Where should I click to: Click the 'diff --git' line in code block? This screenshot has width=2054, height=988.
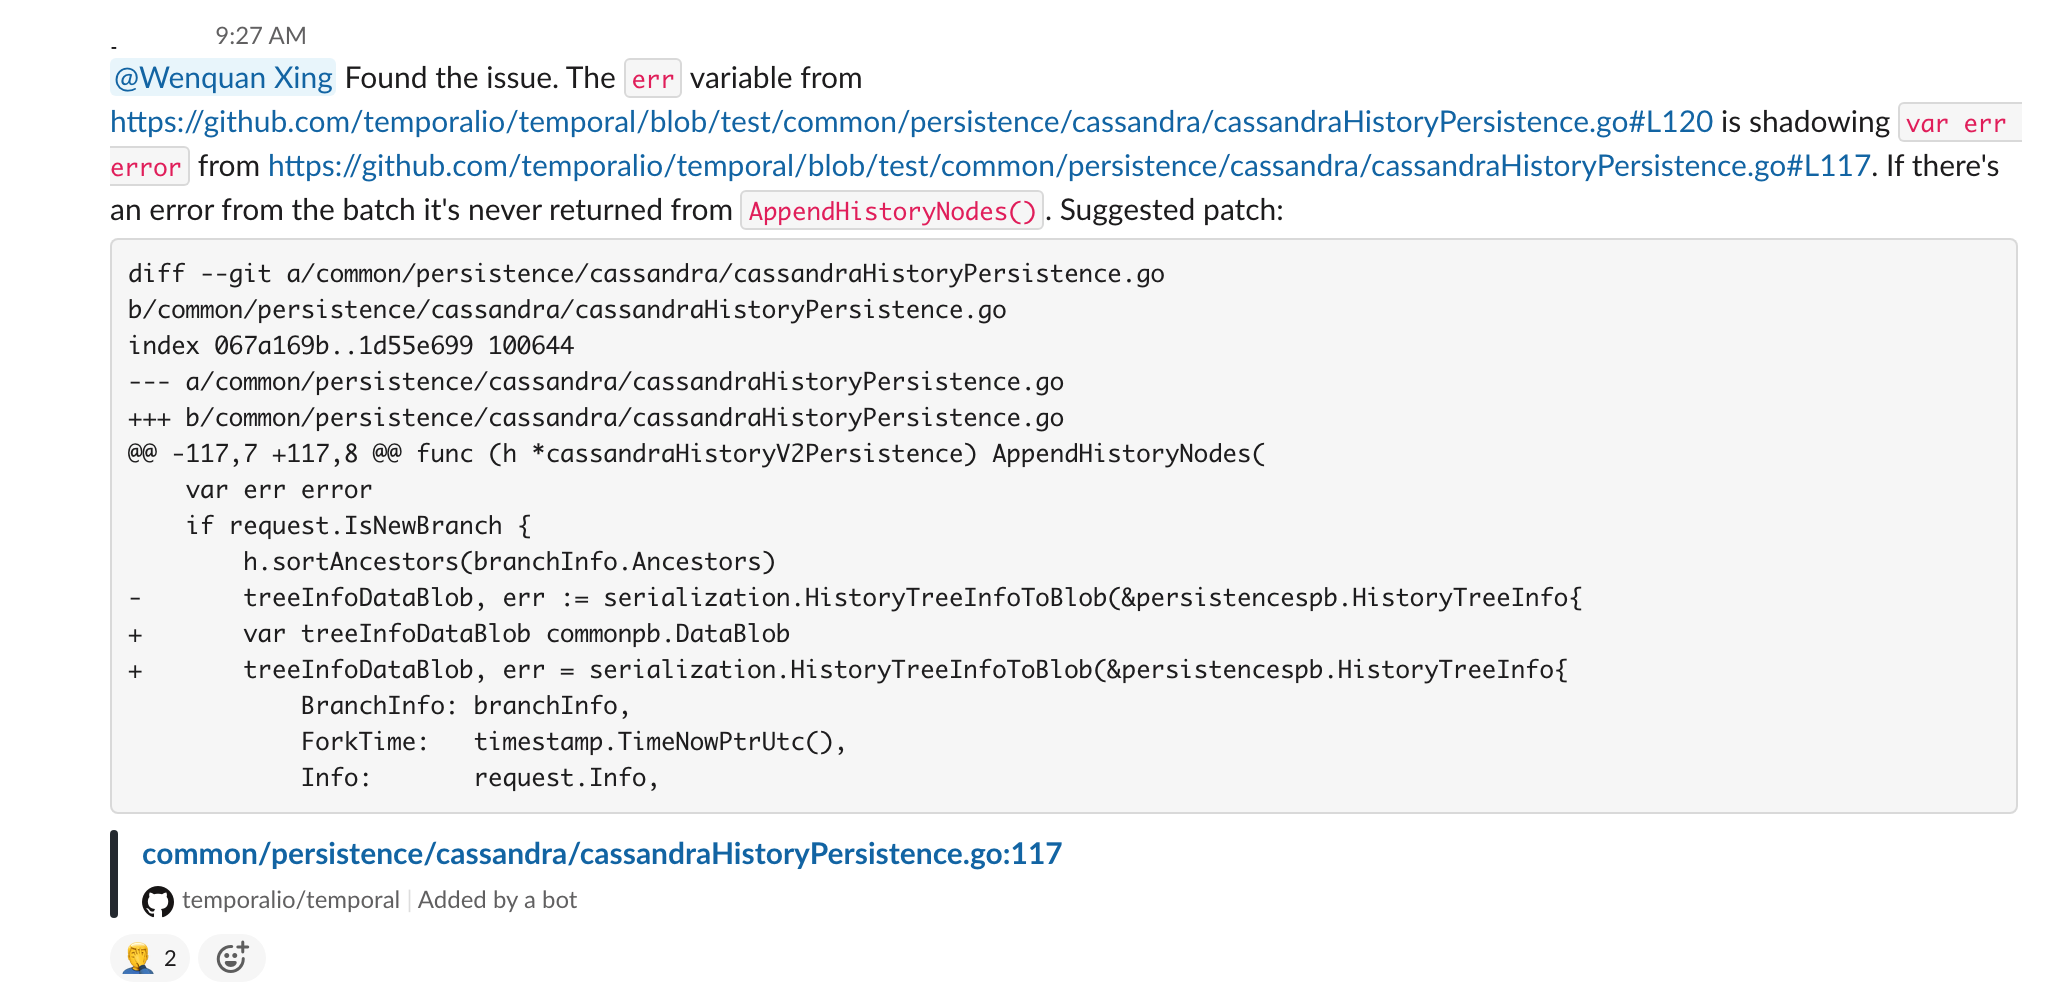point(646,274)
